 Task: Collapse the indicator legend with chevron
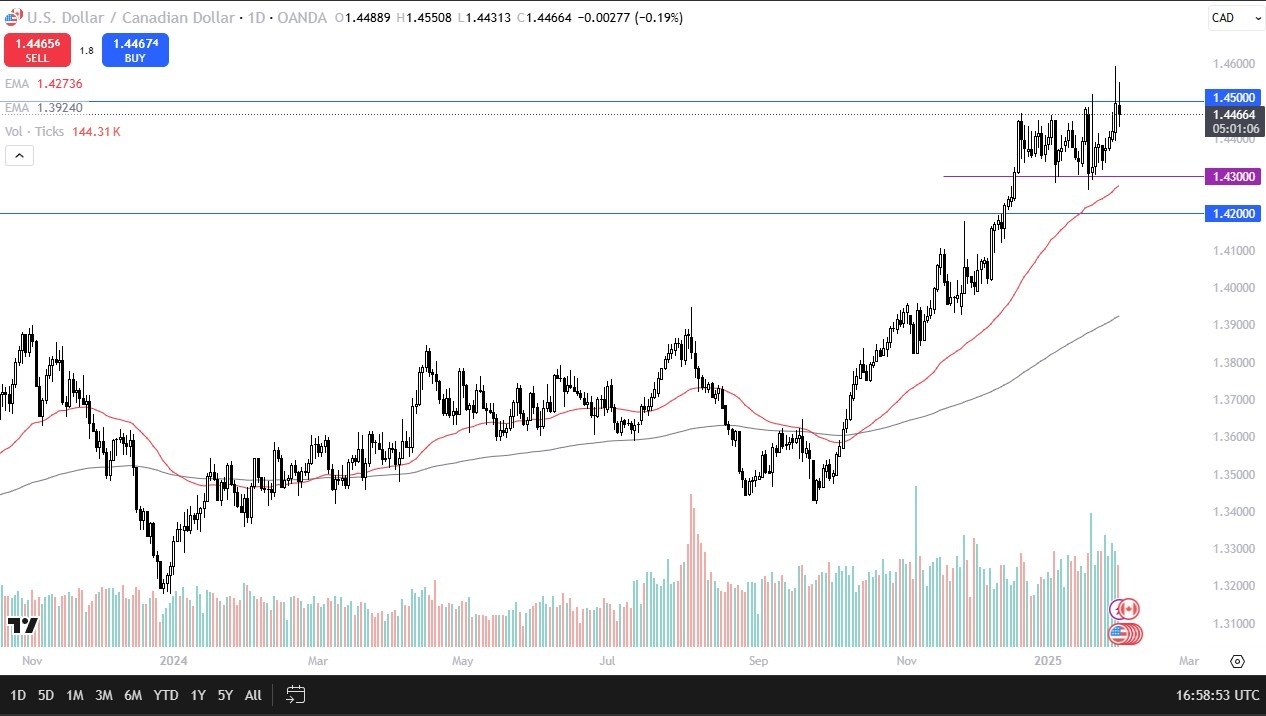pos(19,155)
